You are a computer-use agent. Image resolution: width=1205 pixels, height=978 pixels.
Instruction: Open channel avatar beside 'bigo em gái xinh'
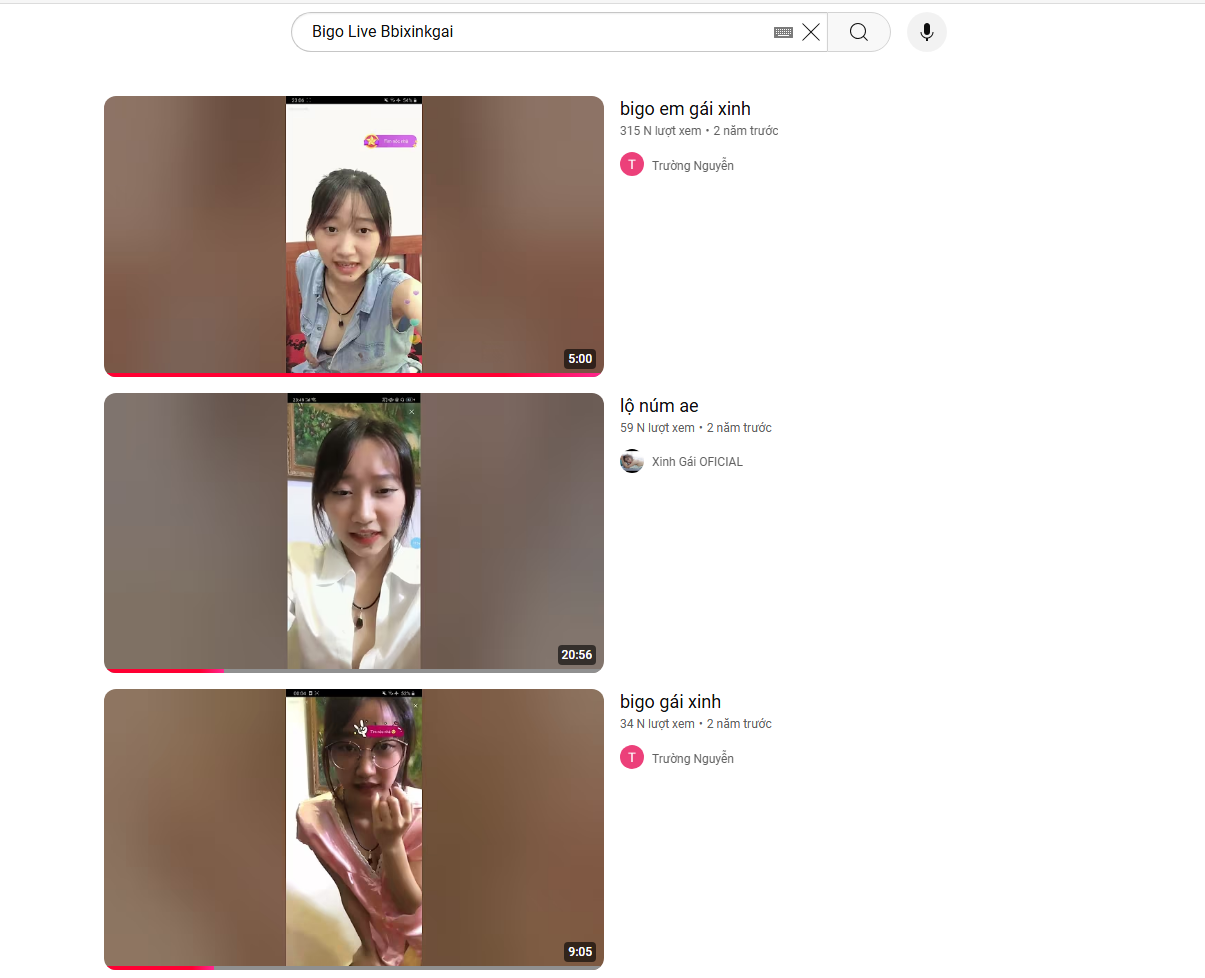tap(631, 165)
